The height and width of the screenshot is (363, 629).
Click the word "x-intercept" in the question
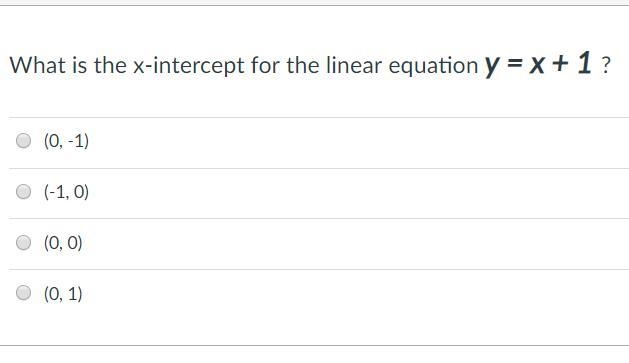tap(189, 65)
